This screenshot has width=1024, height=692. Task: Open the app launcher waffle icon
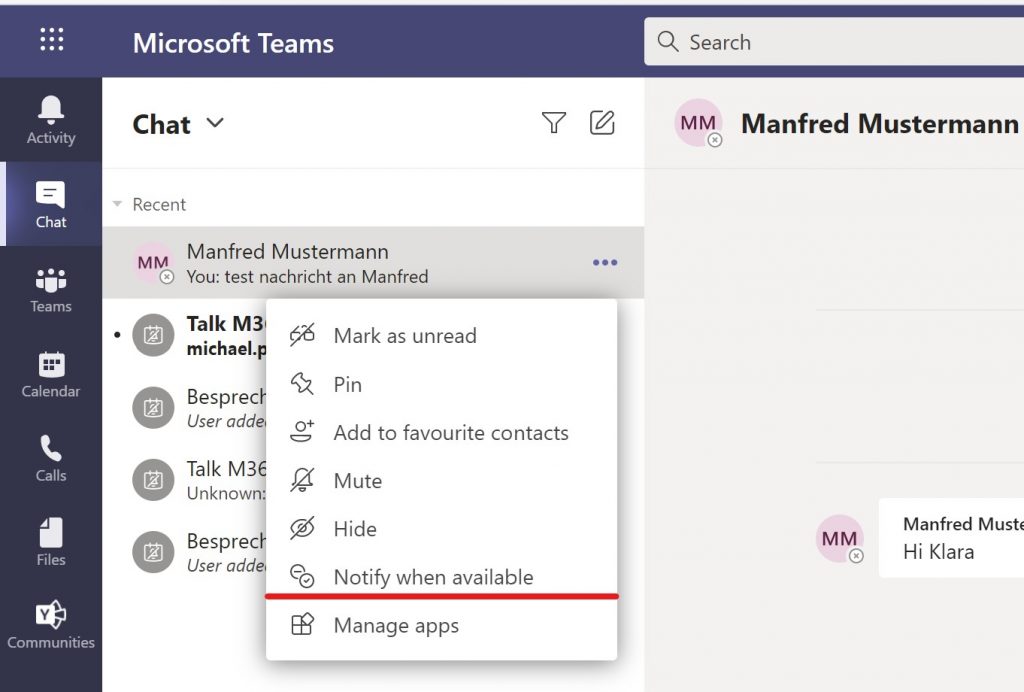pos(51,40)
